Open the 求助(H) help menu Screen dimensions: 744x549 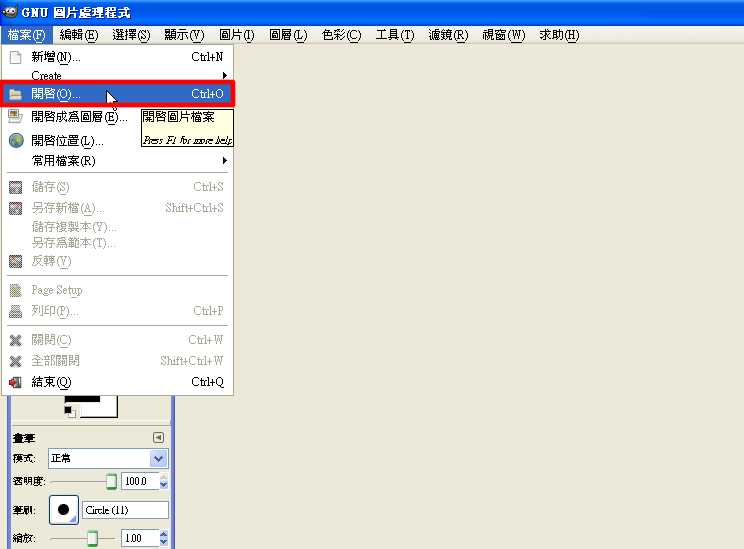pos(559,35)
